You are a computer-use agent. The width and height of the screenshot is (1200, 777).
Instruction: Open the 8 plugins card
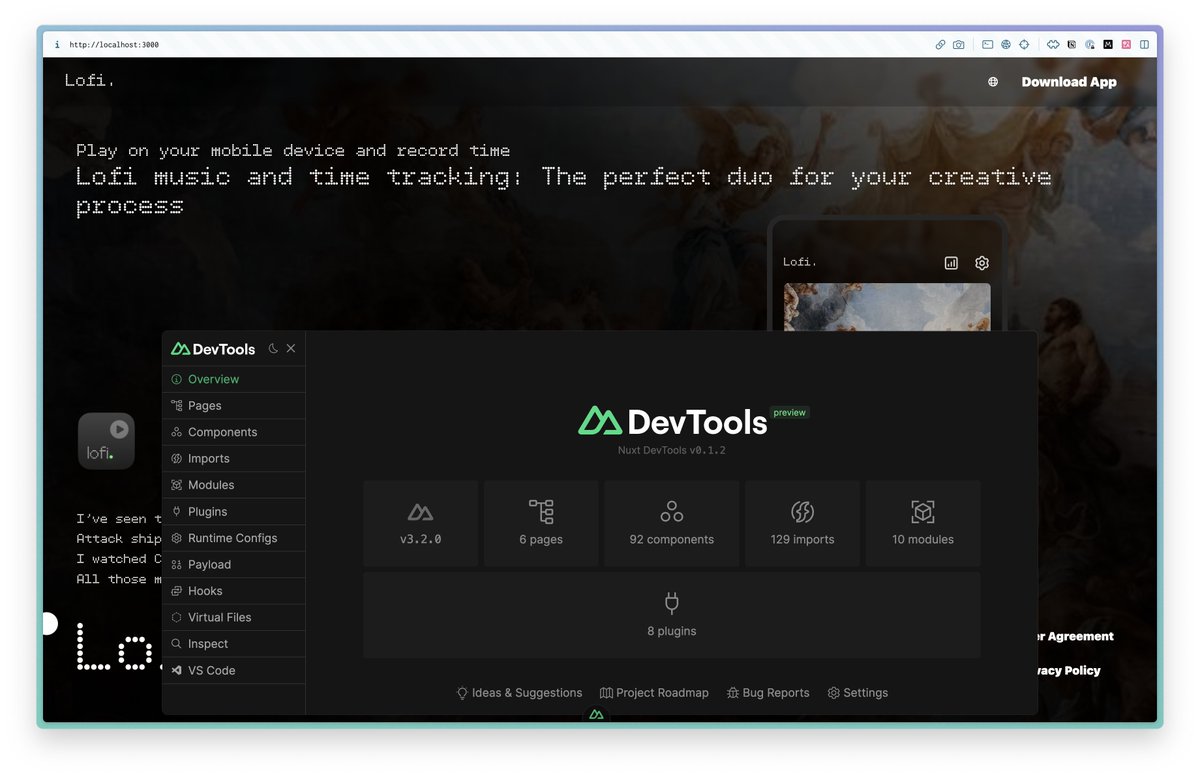click(672, 615)
